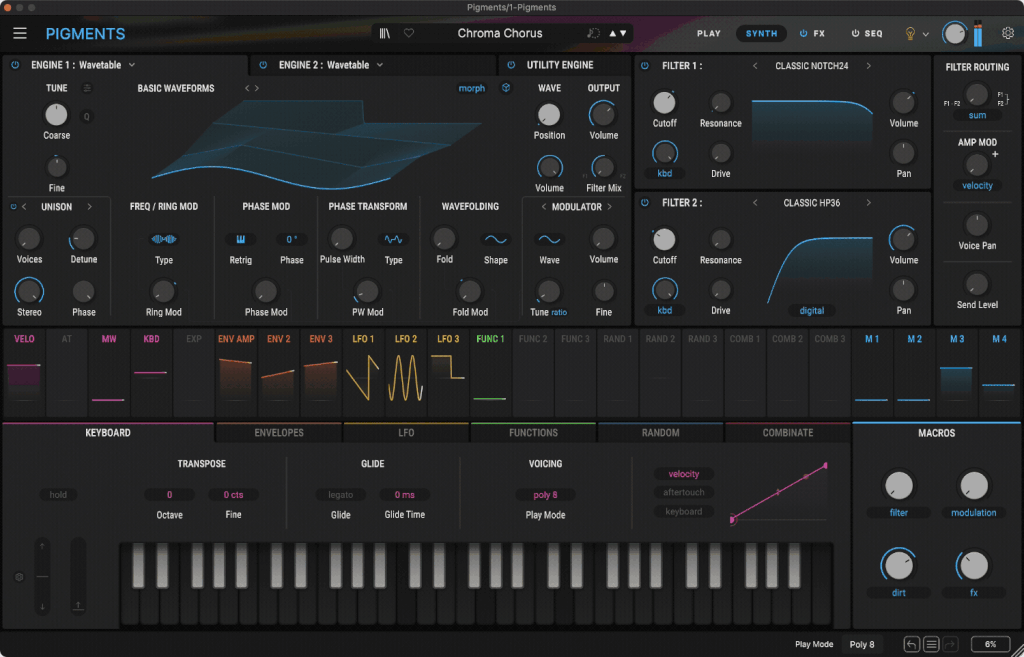Open the poly 8 Play Mode dropdown
This screenshot has height=657, width=1024.
[545, 494]
